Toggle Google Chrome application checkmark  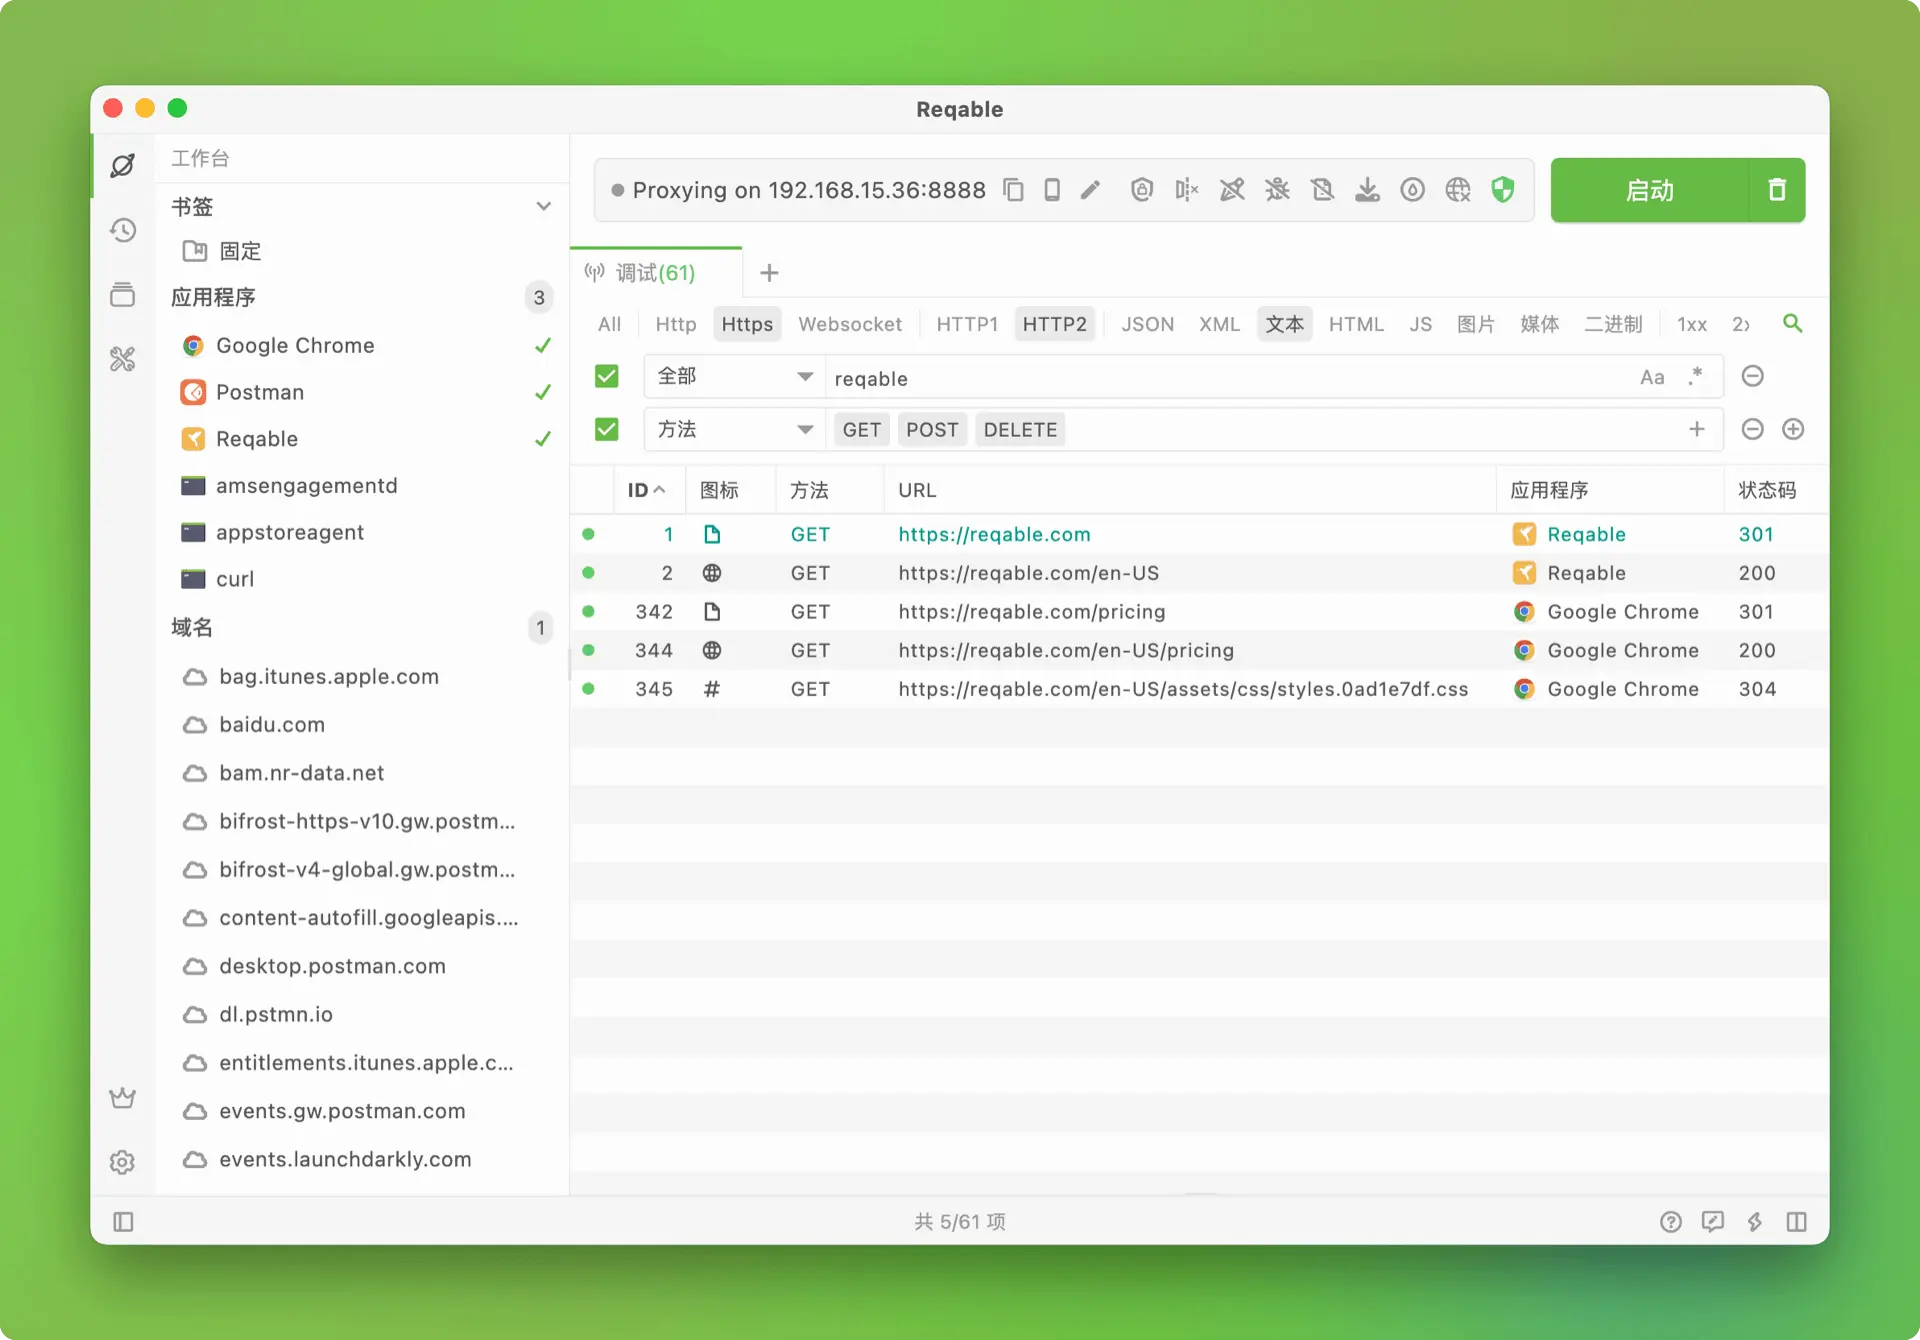coord(543,345)
